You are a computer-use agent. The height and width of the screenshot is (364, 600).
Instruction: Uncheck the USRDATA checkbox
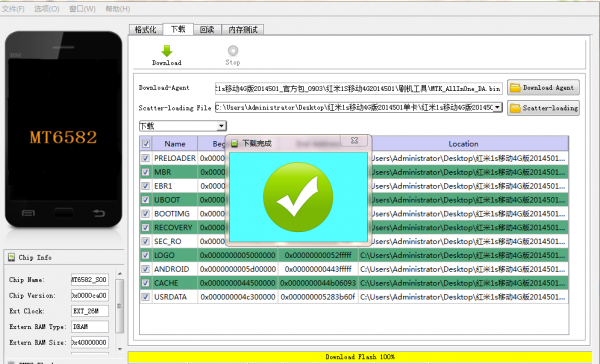[x=145, y=297]
